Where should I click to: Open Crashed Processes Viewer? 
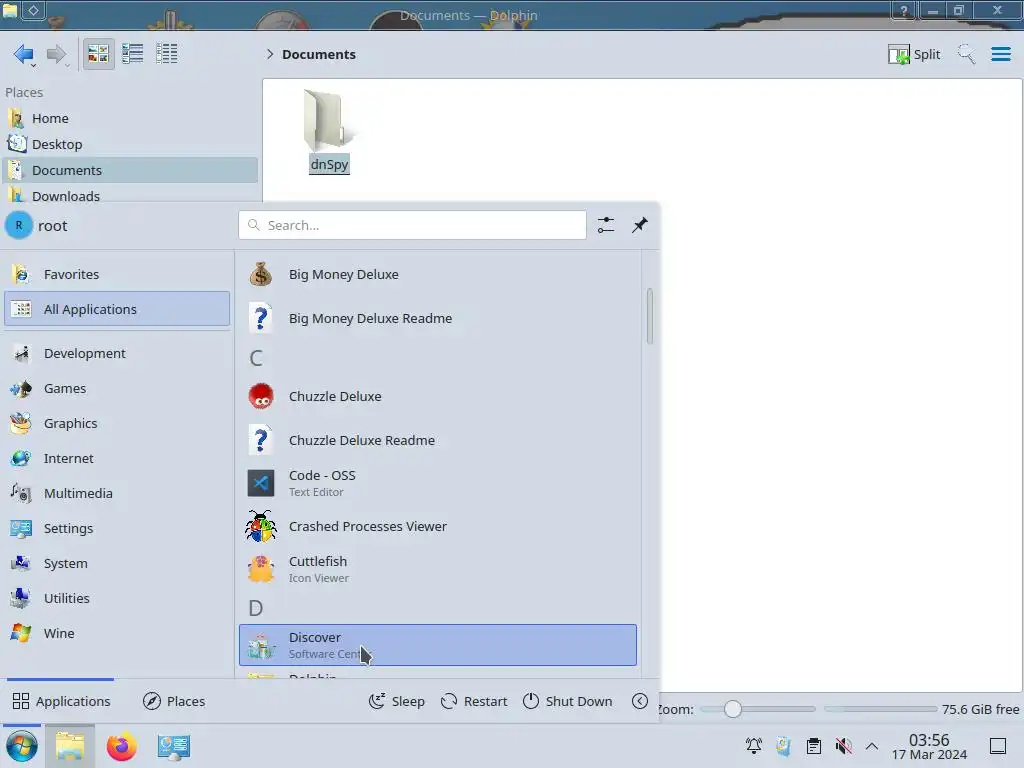[438, 526]
